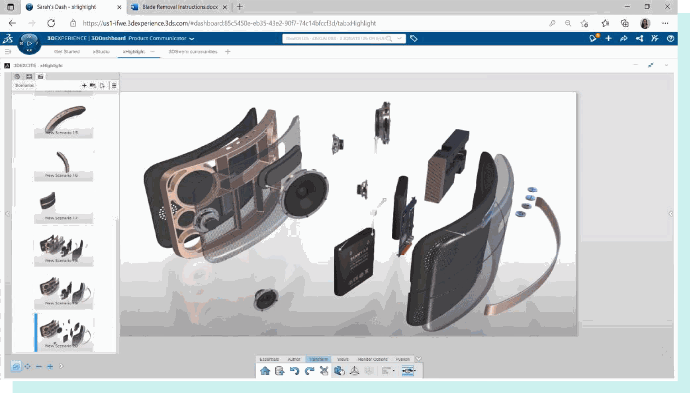
Task: Switch to the xStudio dashboard tab
Action: coord(101,52)
